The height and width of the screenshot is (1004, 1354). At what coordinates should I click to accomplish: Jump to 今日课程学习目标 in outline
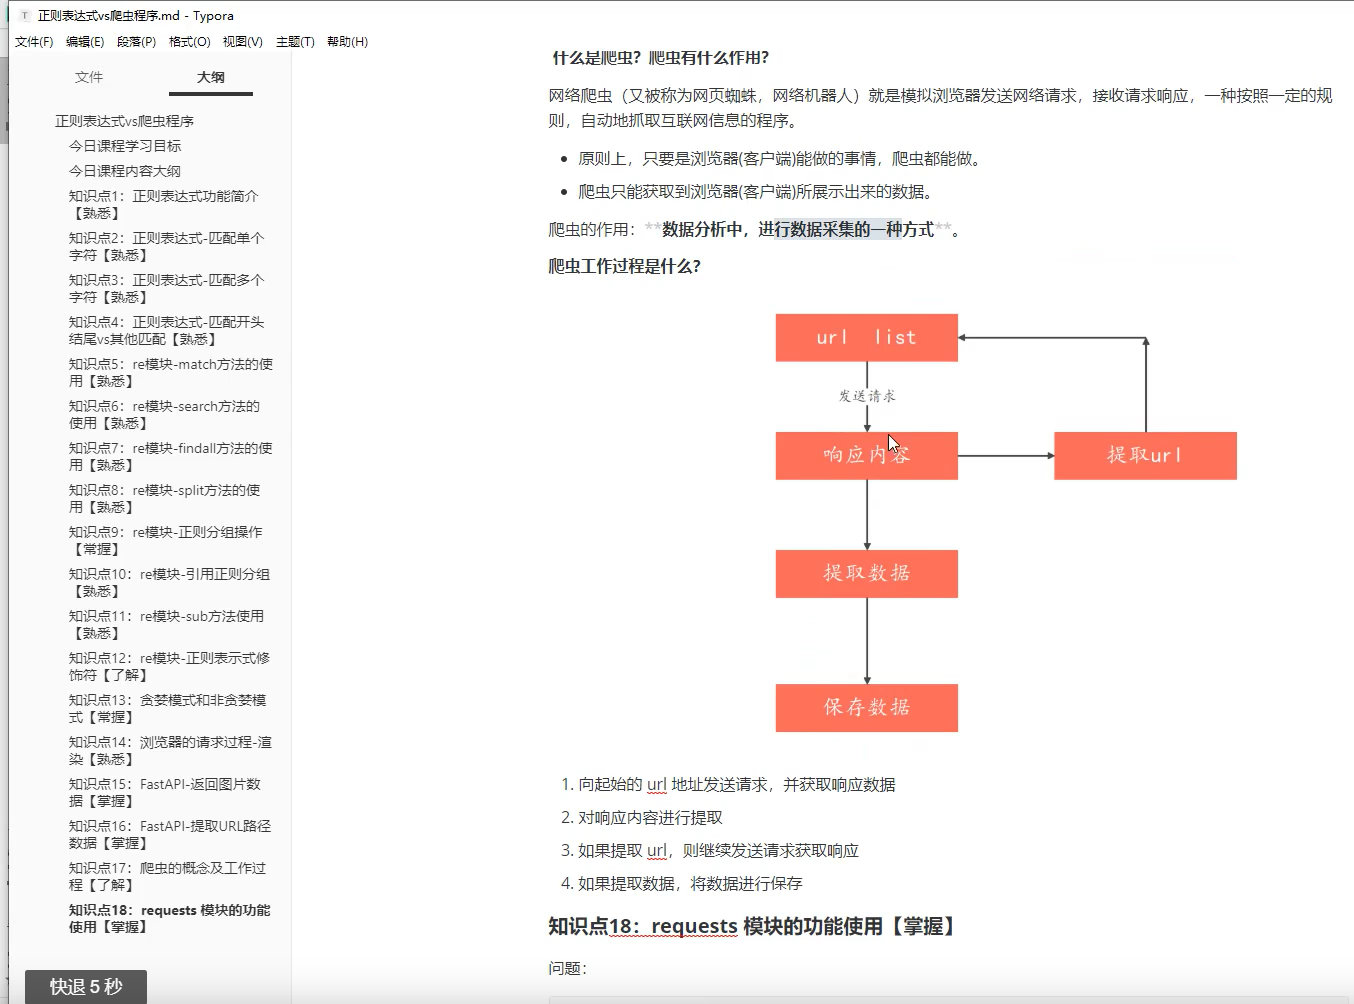pyautogui.click(x=125, y=146)
